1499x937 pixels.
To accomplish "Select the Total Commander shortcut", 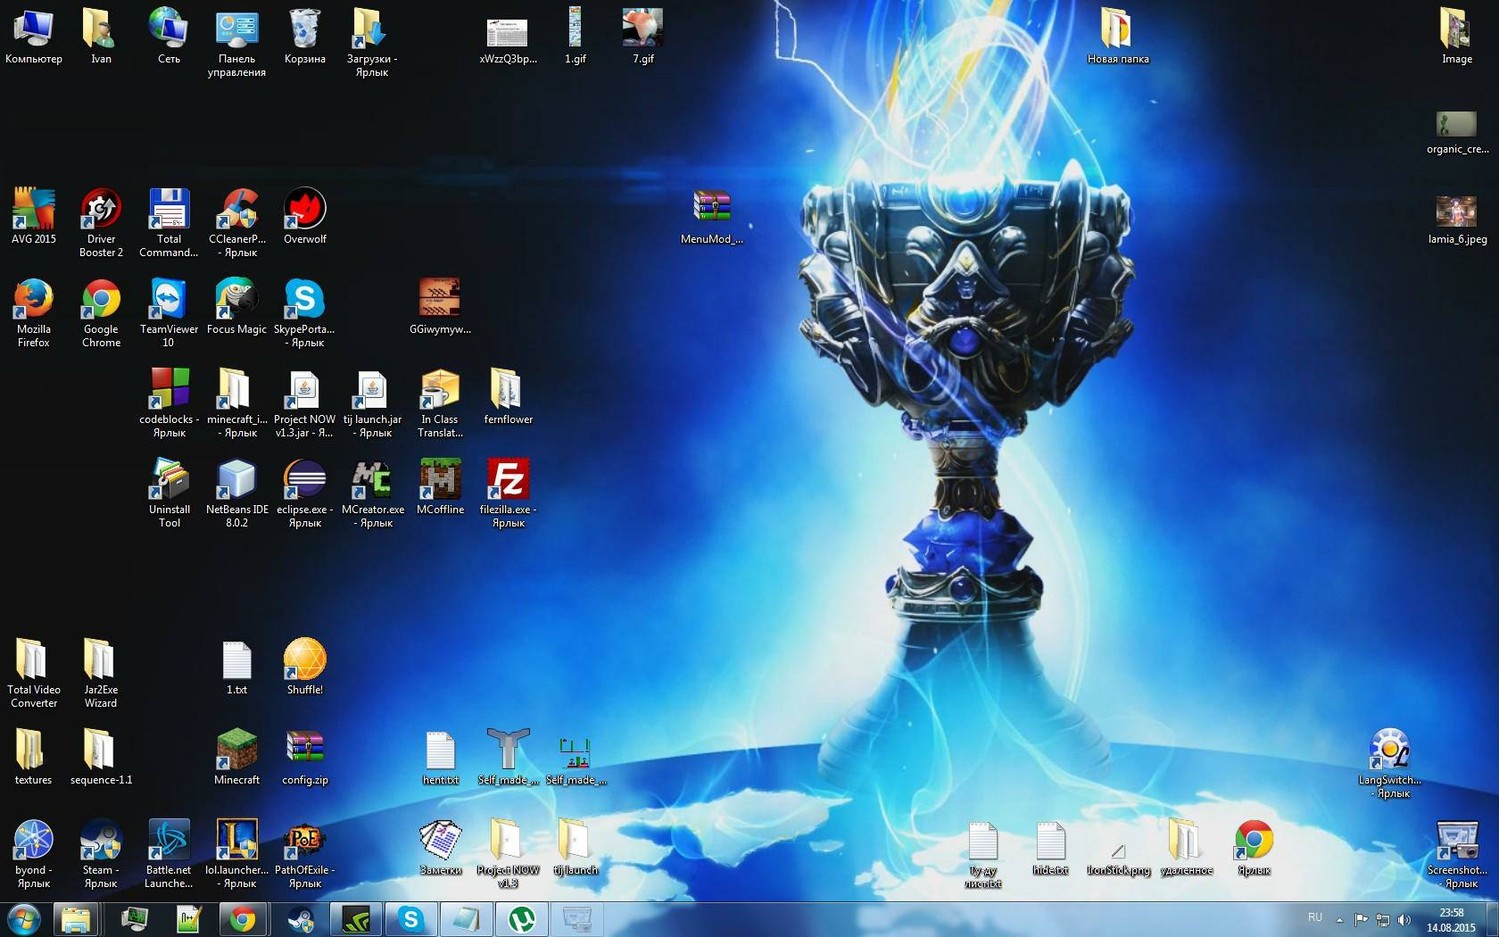I will (x=168, y=210).
